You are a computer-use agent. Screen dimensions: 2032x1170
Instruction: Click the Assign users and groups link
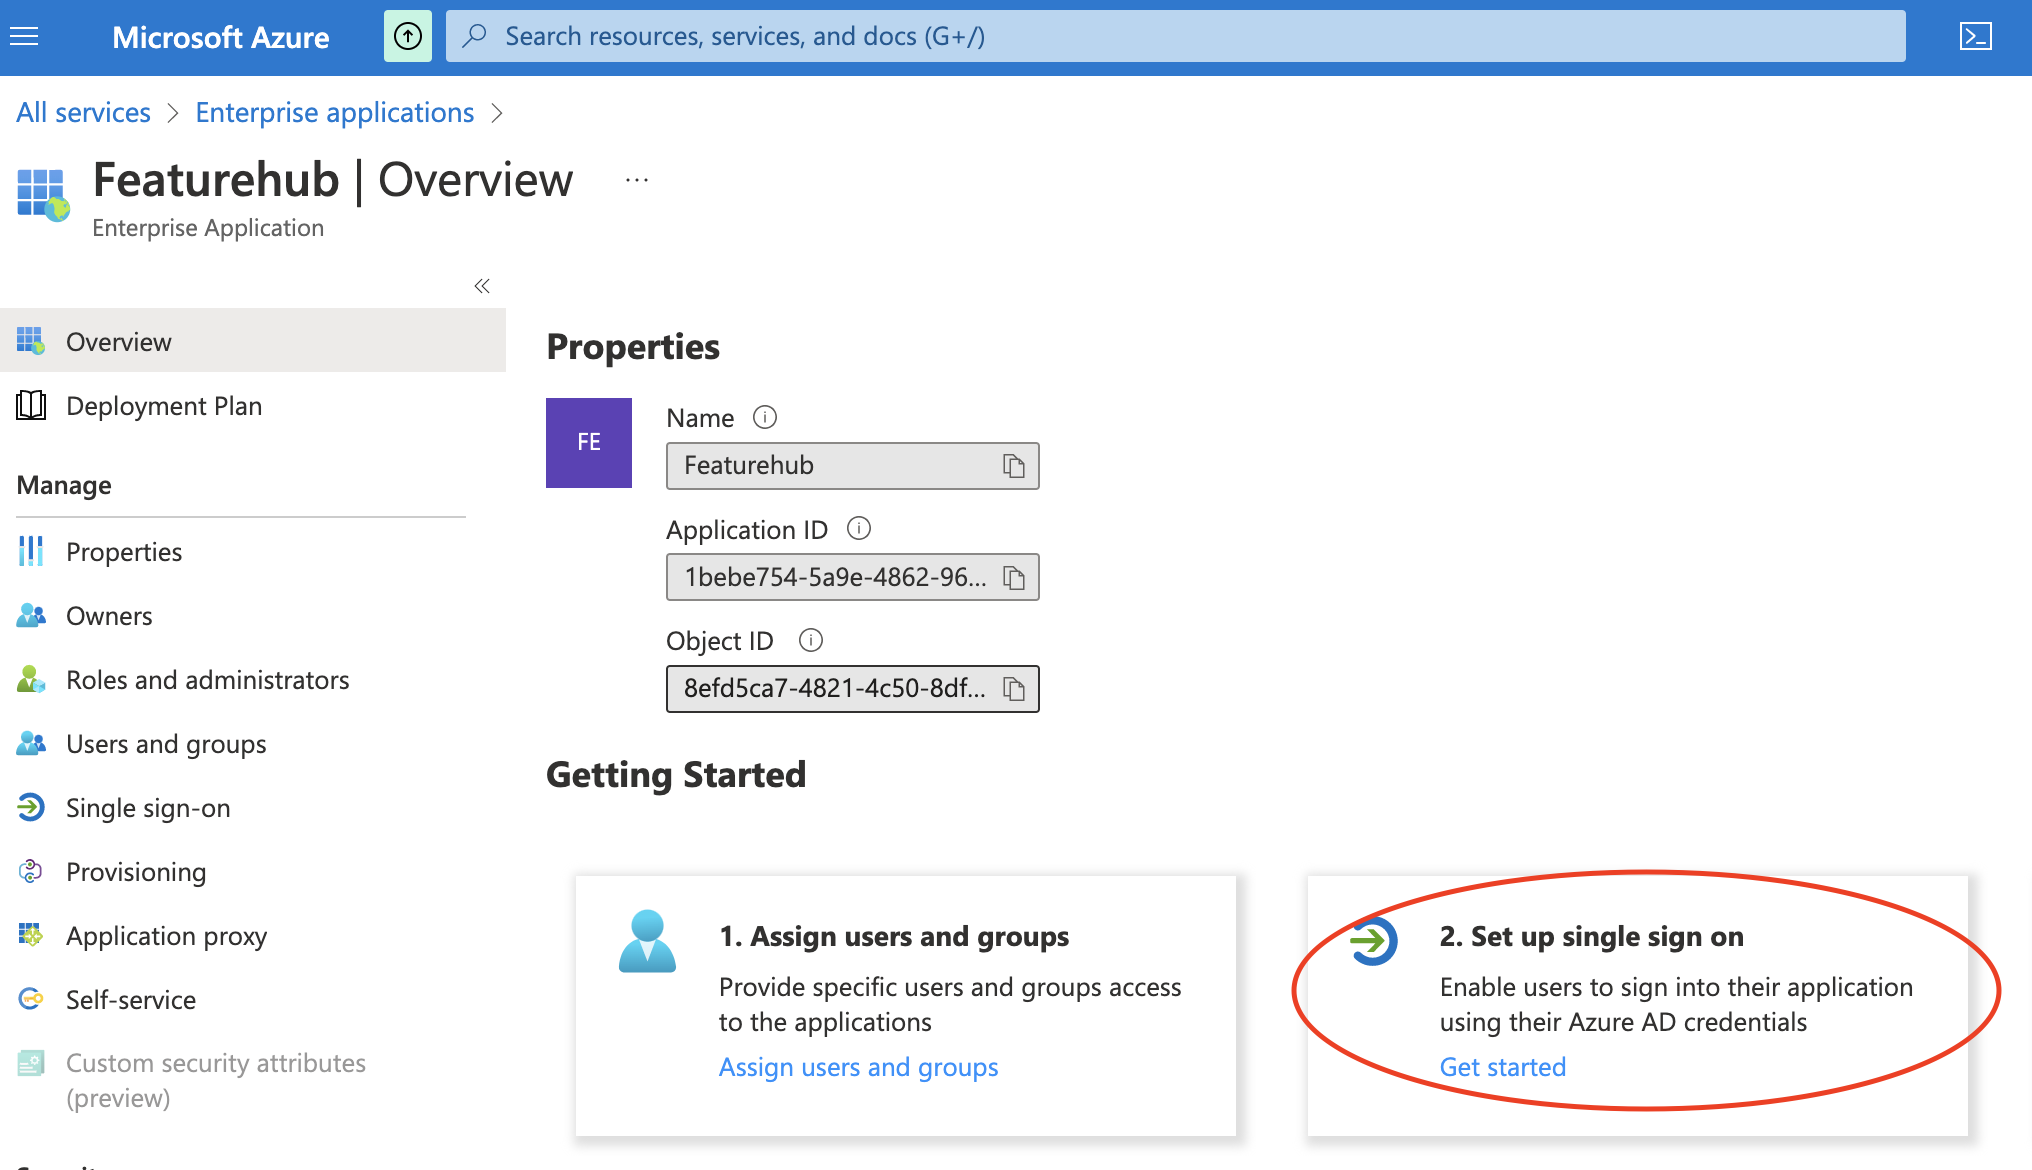point(857,1067)
